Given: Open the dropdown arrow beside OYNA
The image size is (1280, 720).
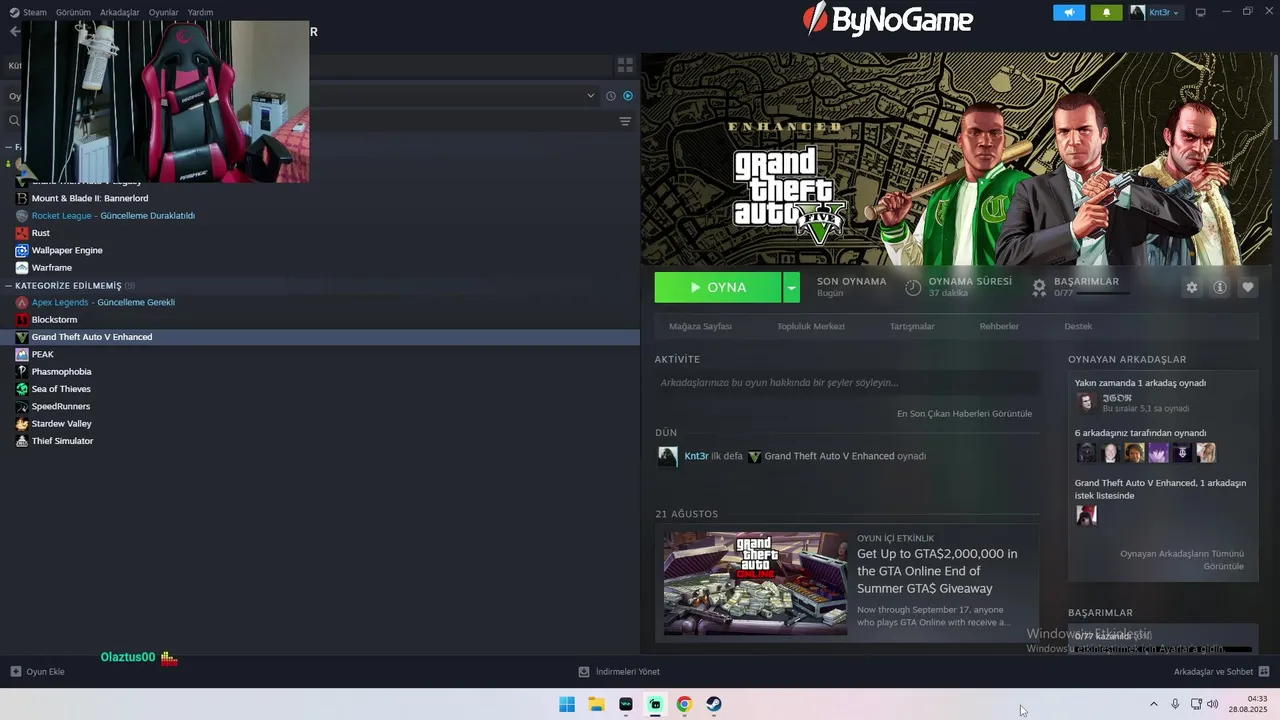Looking at the screenshot, I should click(792, 287).
